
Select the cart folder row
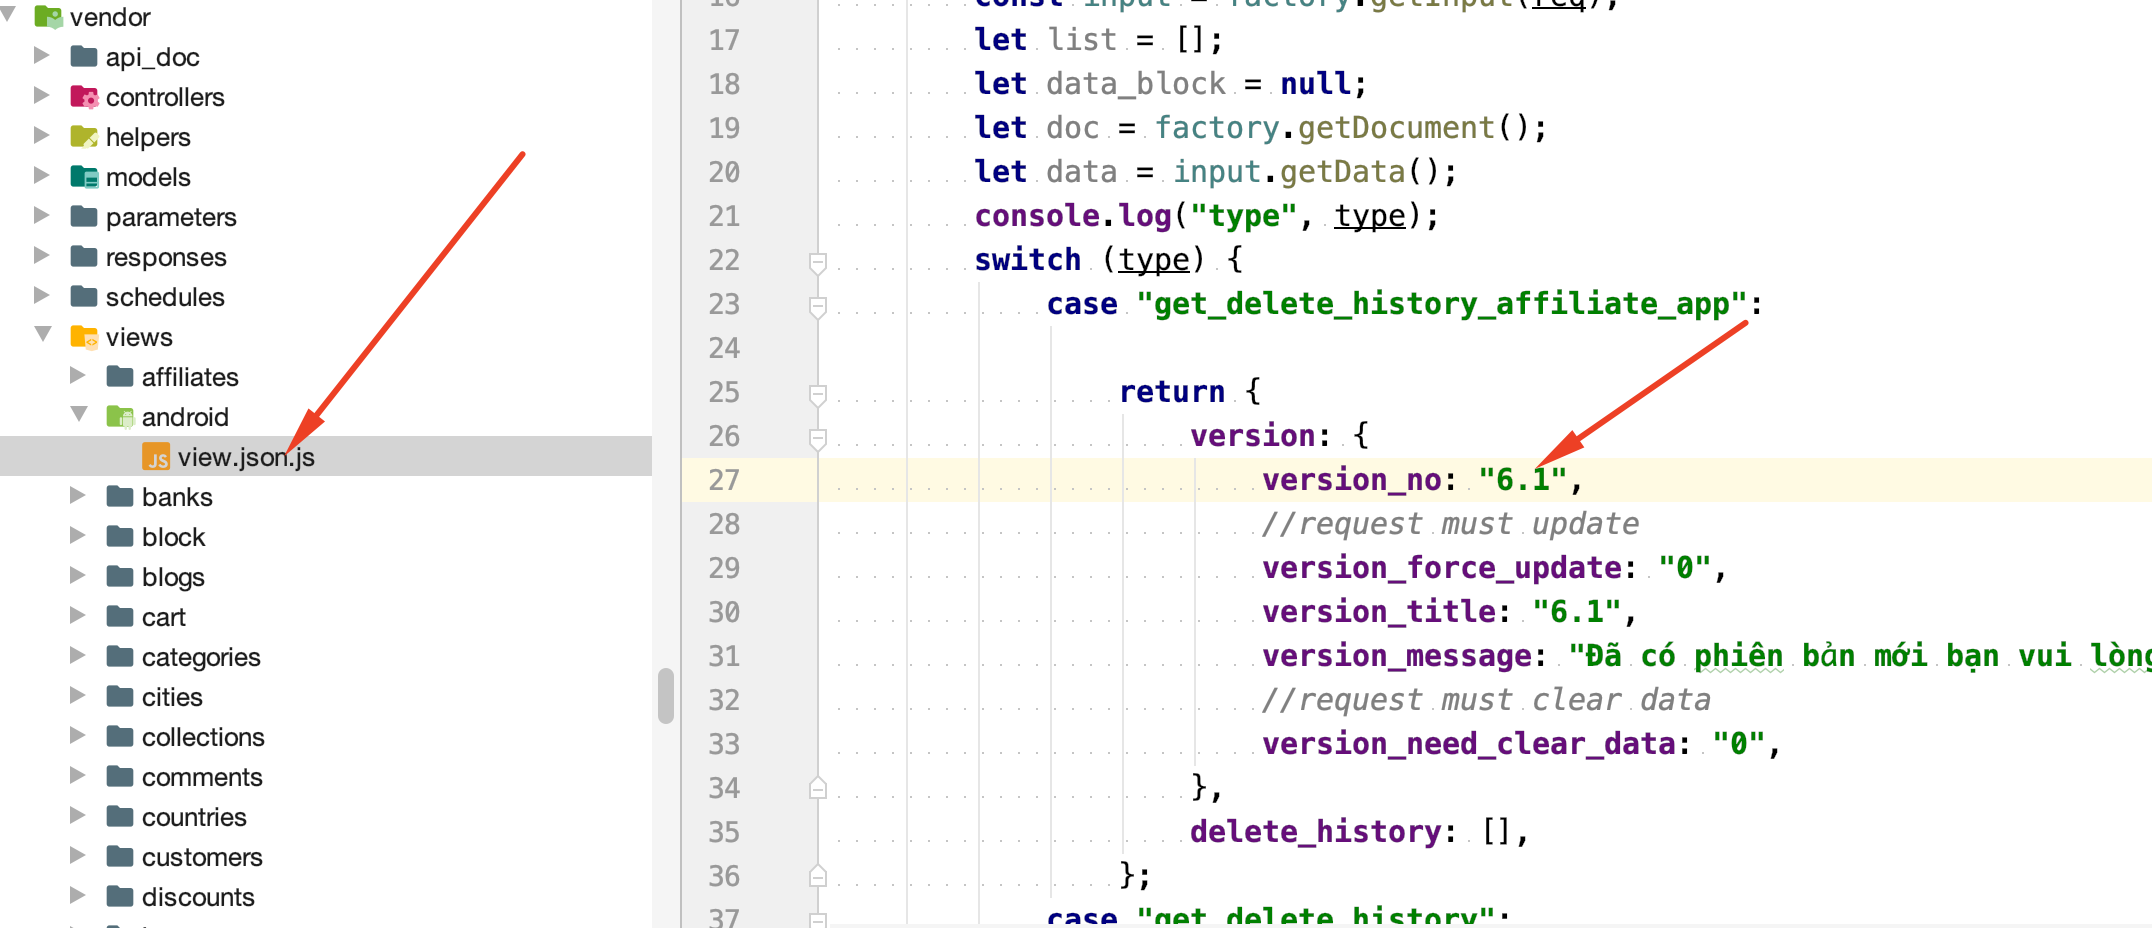click(x=326, y=616)
